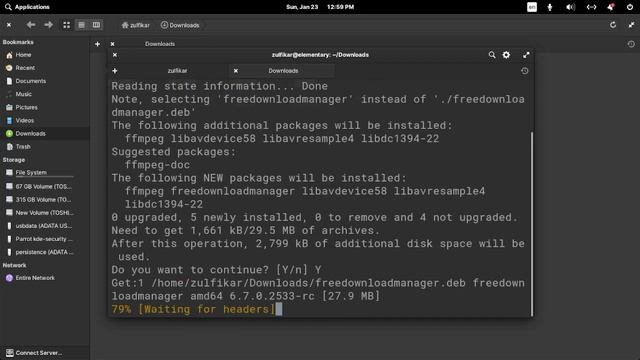Close the Downloads tab in Files window

pyautogui.click(x=113, y=44)
